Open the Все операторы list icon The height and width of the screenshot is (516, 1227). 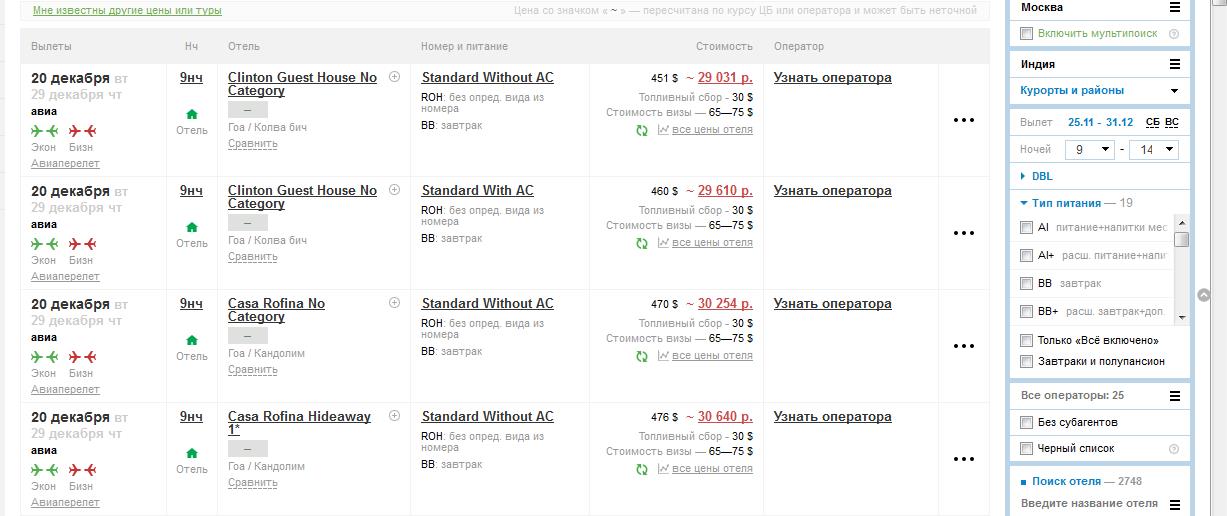pyautogui.click(x=1175, y=396)
